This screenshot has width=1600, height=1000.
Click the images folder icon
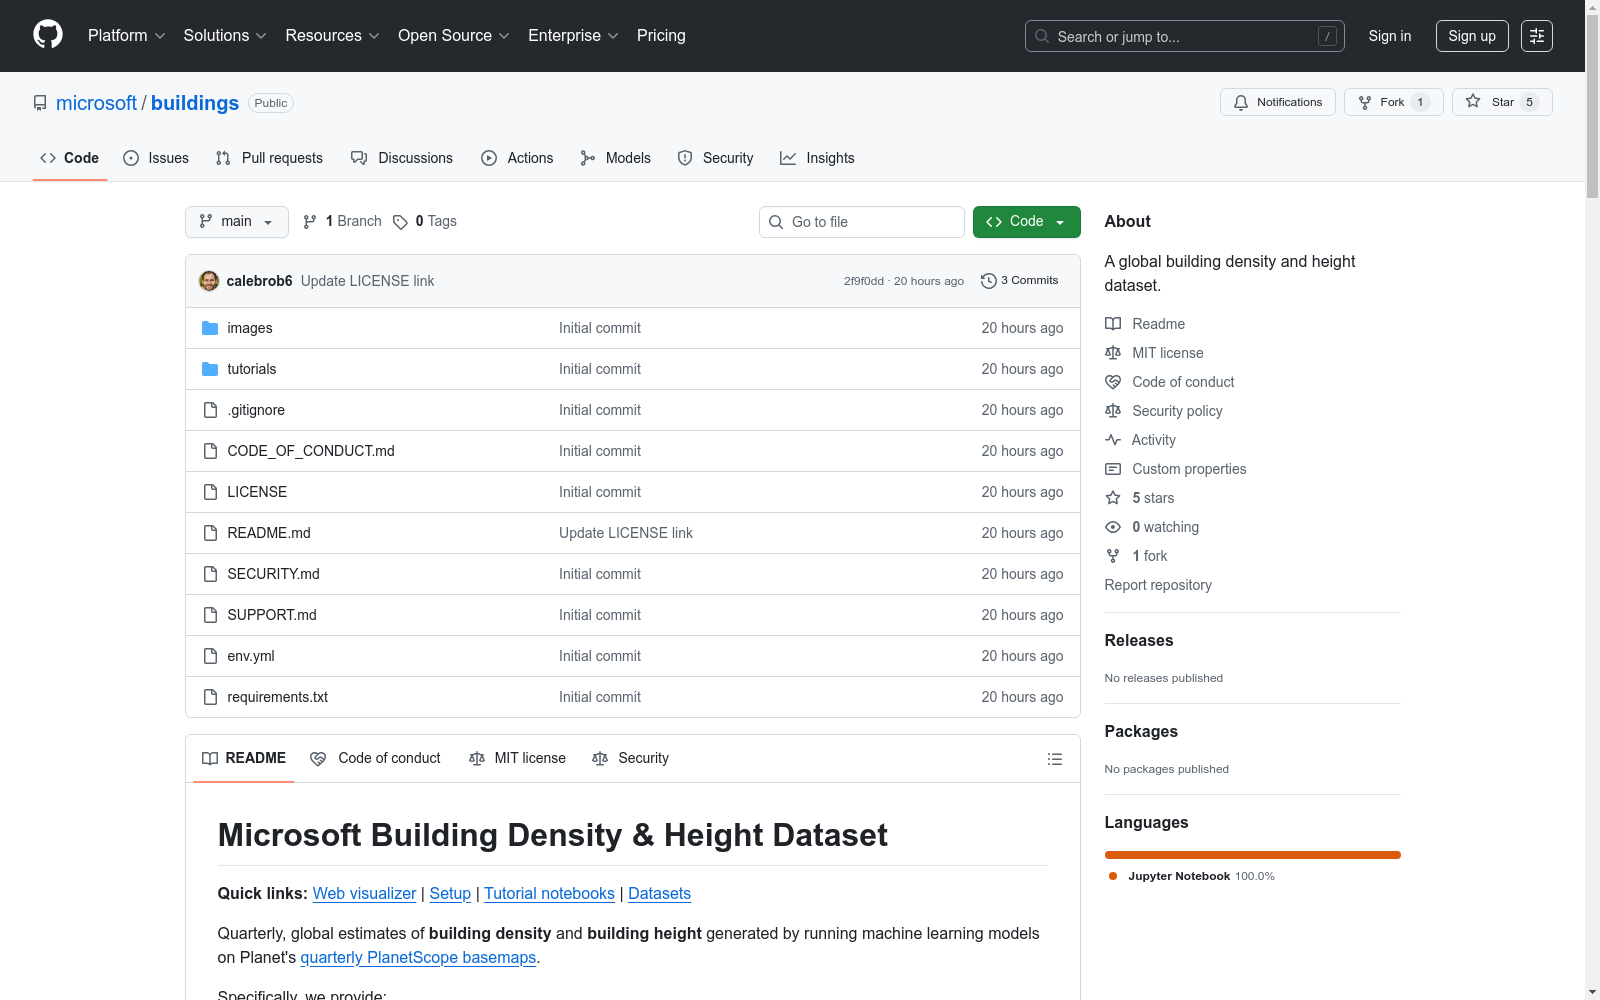click(210, 328)
